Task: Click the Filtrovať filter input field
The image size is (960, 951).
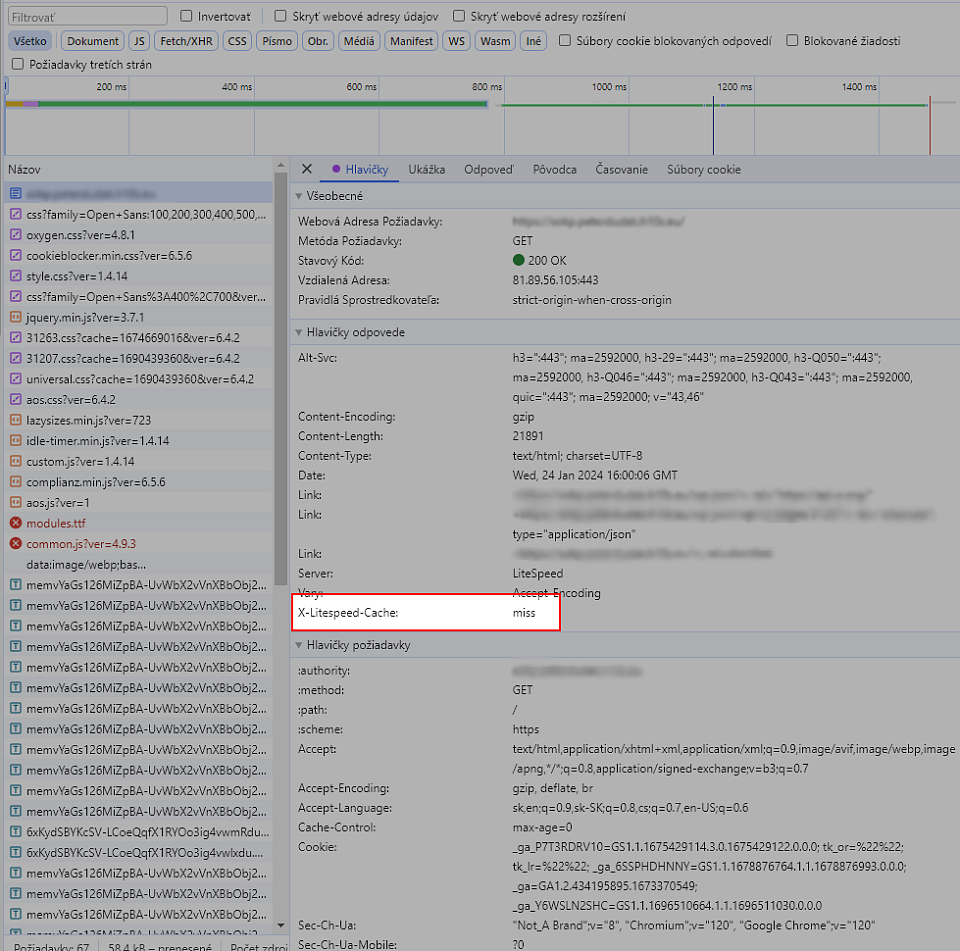Action: [x=87, y=17]
